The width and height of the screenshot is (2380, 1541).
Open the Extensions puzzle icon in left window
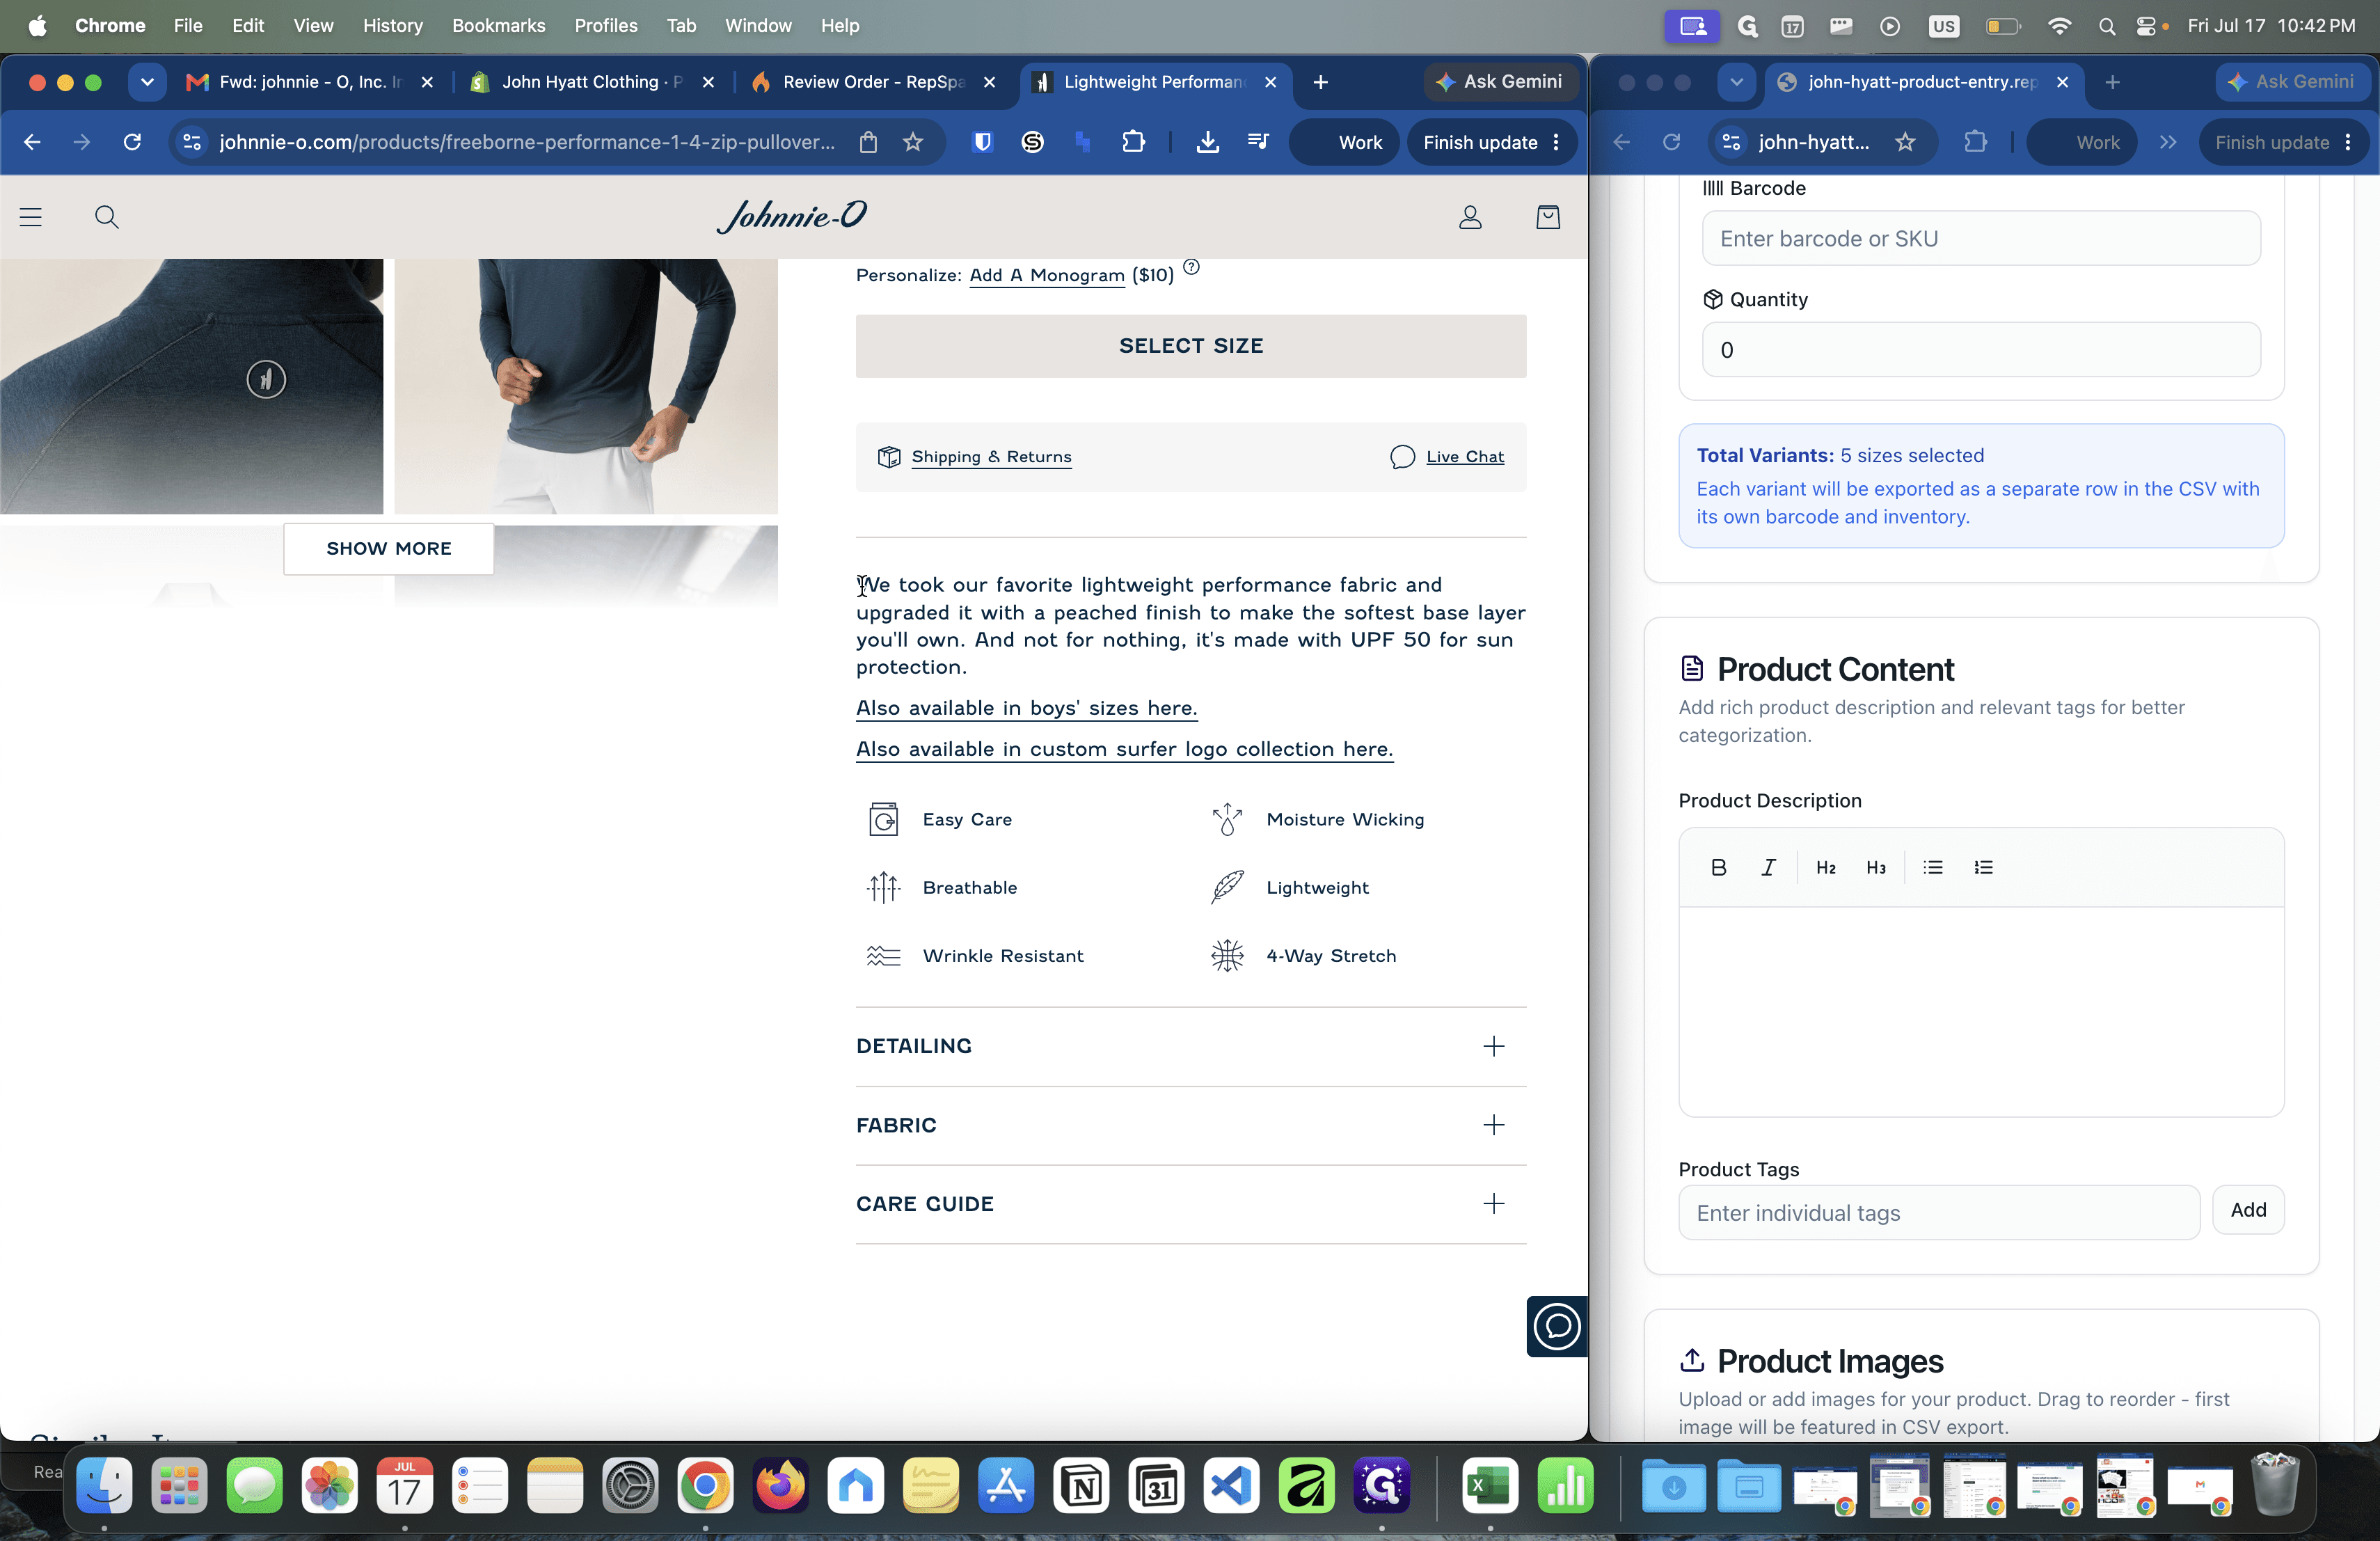[x=1133, y=142]
